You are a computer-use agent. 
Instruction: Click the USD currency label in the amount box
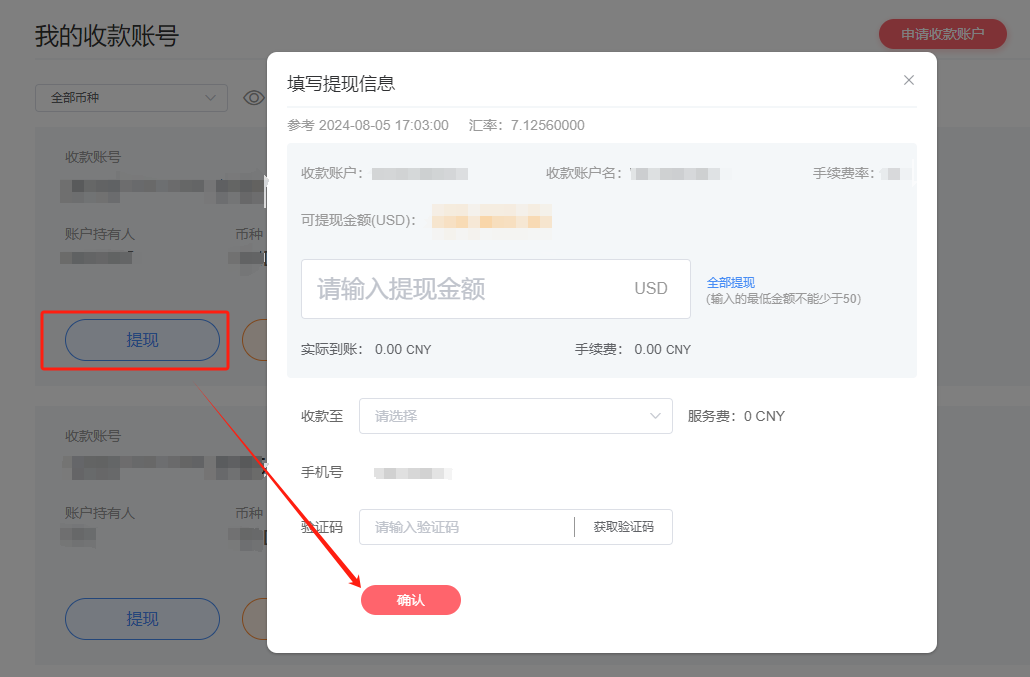[x=651, y=288]
